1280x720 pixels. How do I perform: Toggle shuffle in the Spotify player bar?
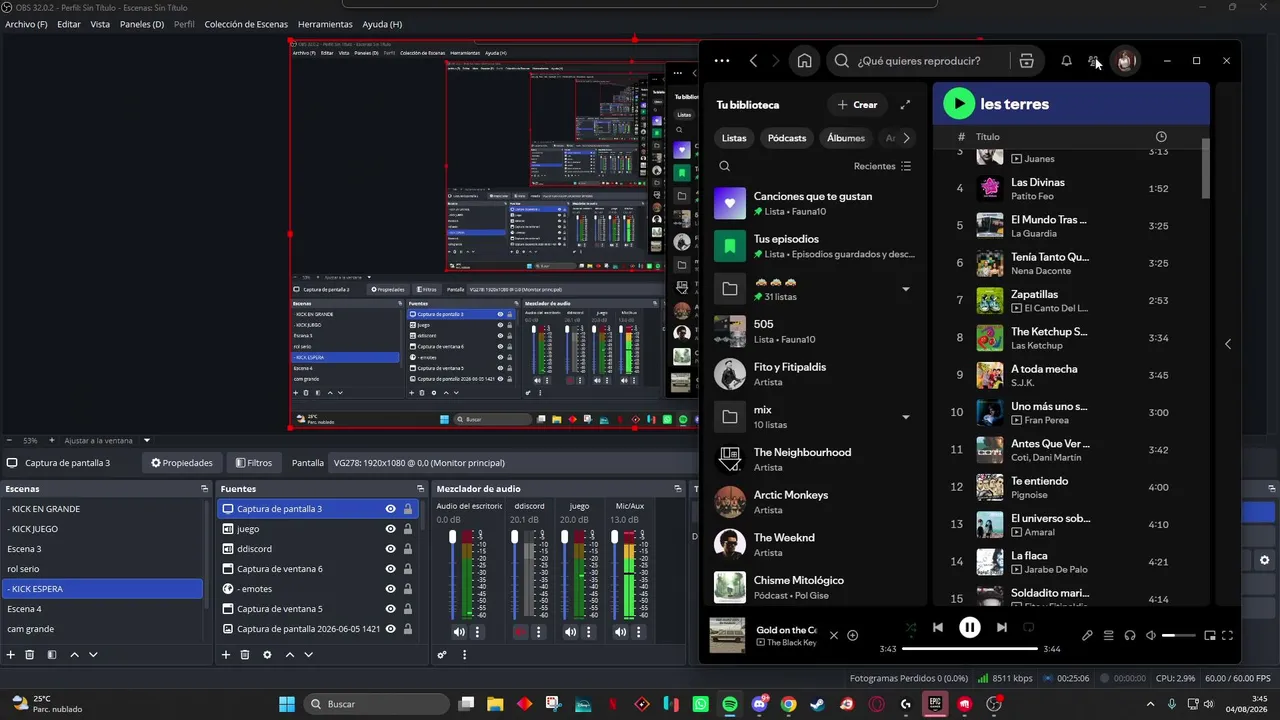(x=910, y=627)
